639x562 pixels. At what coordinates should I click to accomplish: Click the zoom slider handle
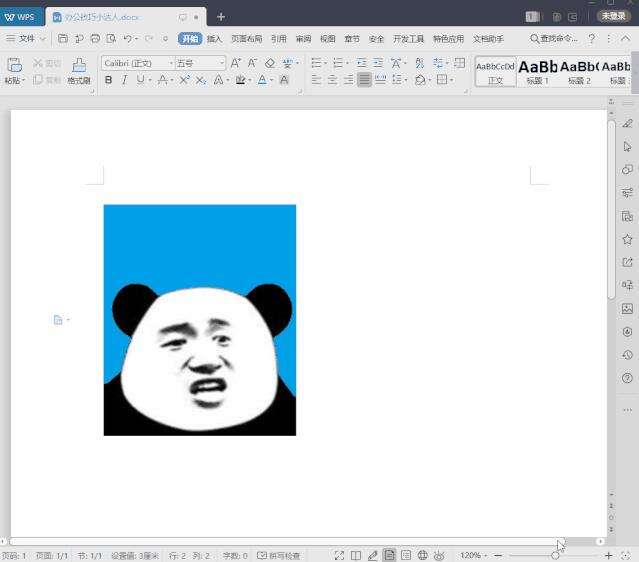click(555, 555)
